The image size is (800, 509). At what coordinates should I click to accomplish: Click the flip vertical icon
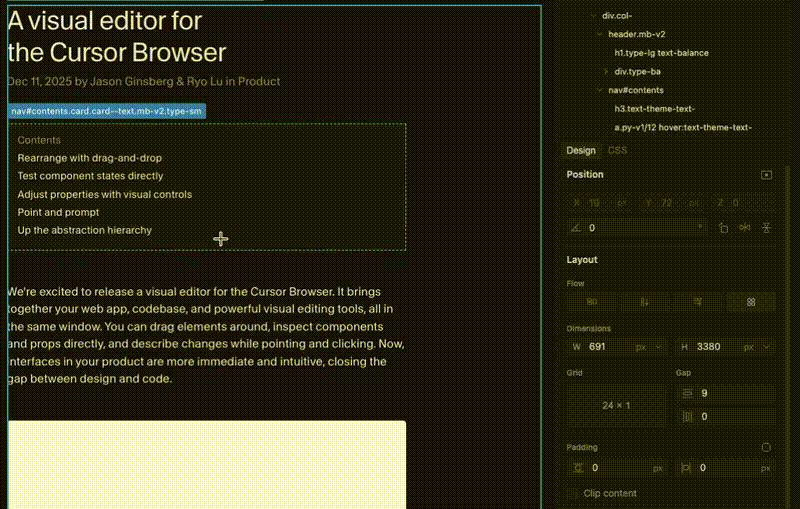click(767, 227)
